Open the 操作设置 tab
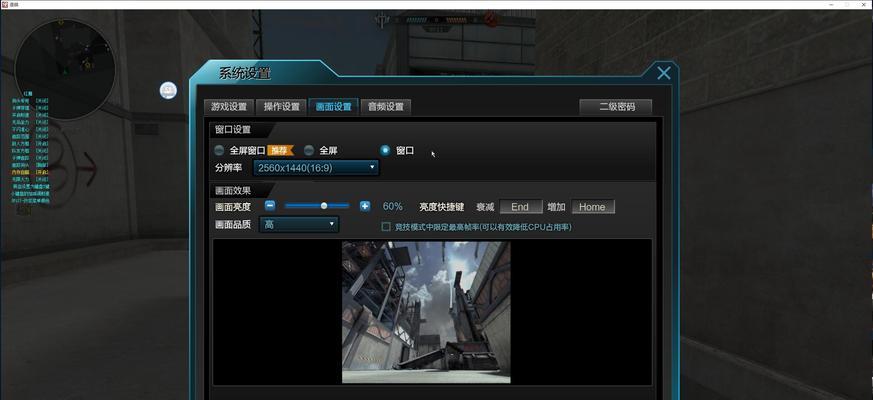873x400 pixels. [281, 107]
